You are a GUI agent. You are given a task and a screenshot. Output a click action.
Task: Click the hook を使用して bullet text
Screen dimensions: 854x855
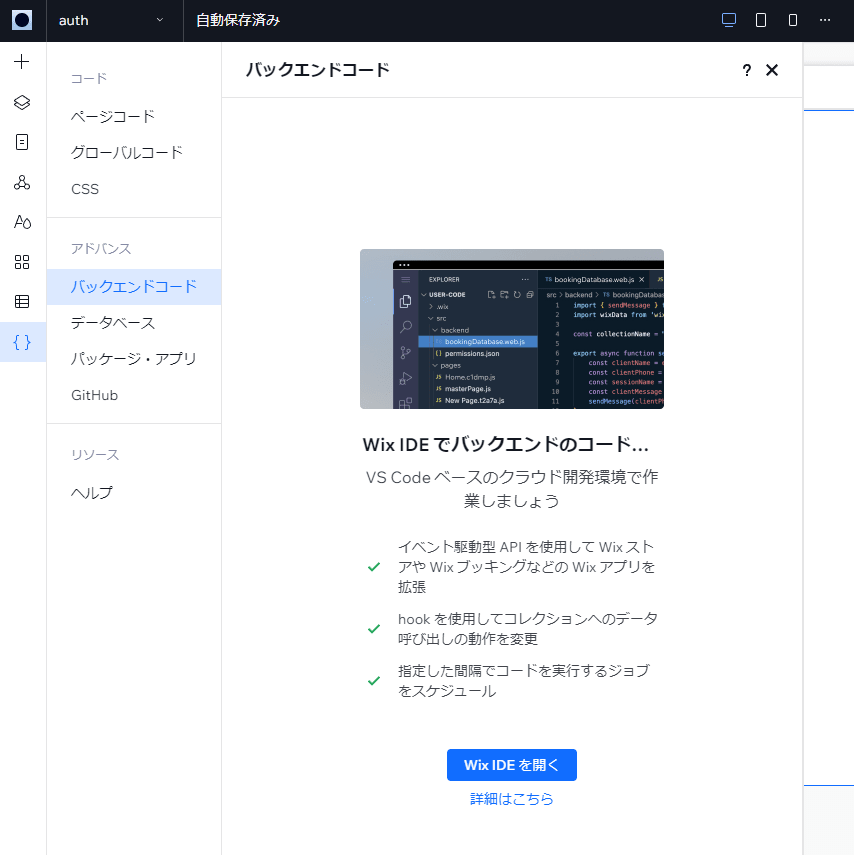coord(527,629)
